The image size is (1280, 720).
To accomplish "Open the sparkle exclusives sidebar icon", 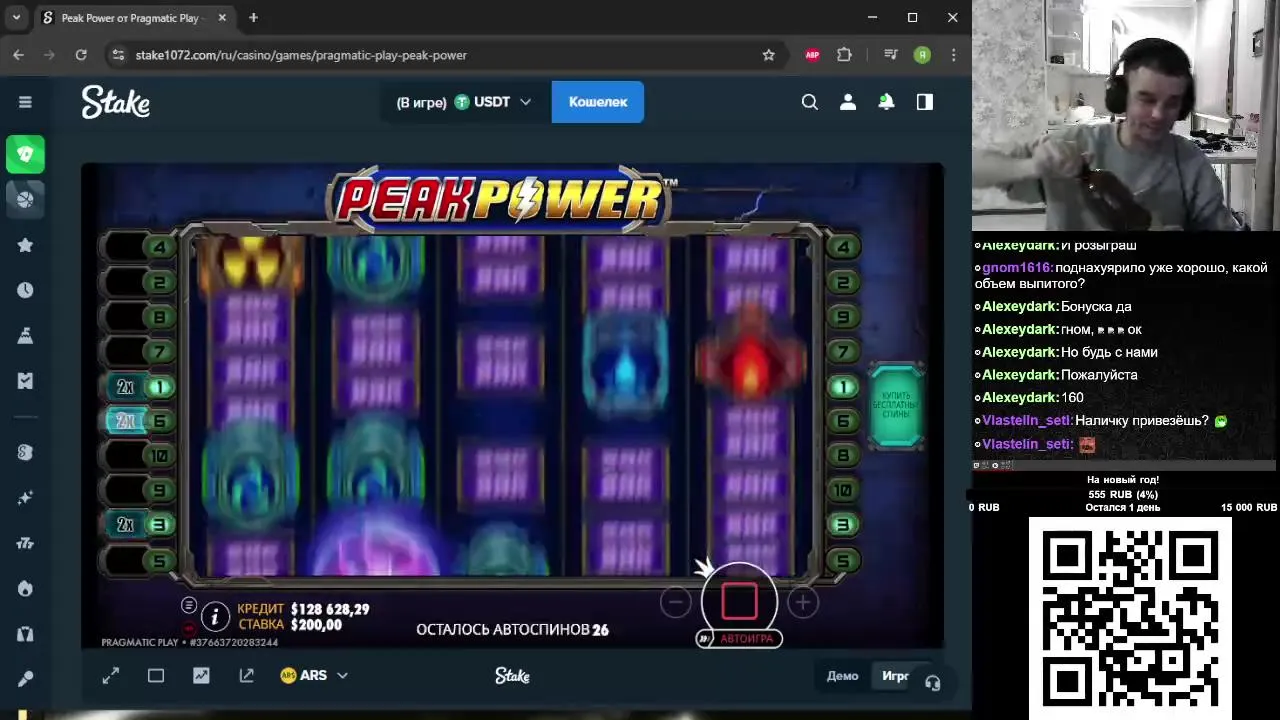I will tap(25, 498).
